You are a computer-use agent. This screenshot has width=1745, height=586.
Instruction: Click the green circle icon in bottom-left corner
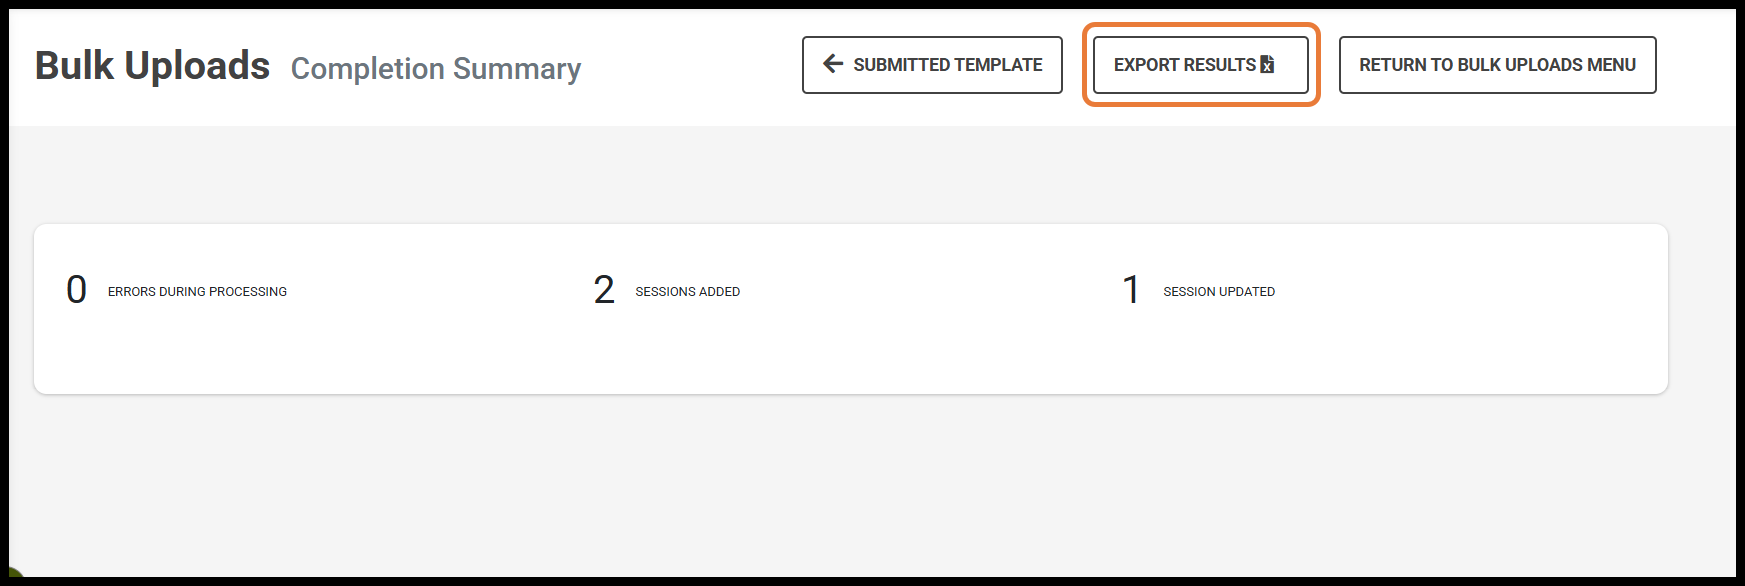(x=12, y=576)
